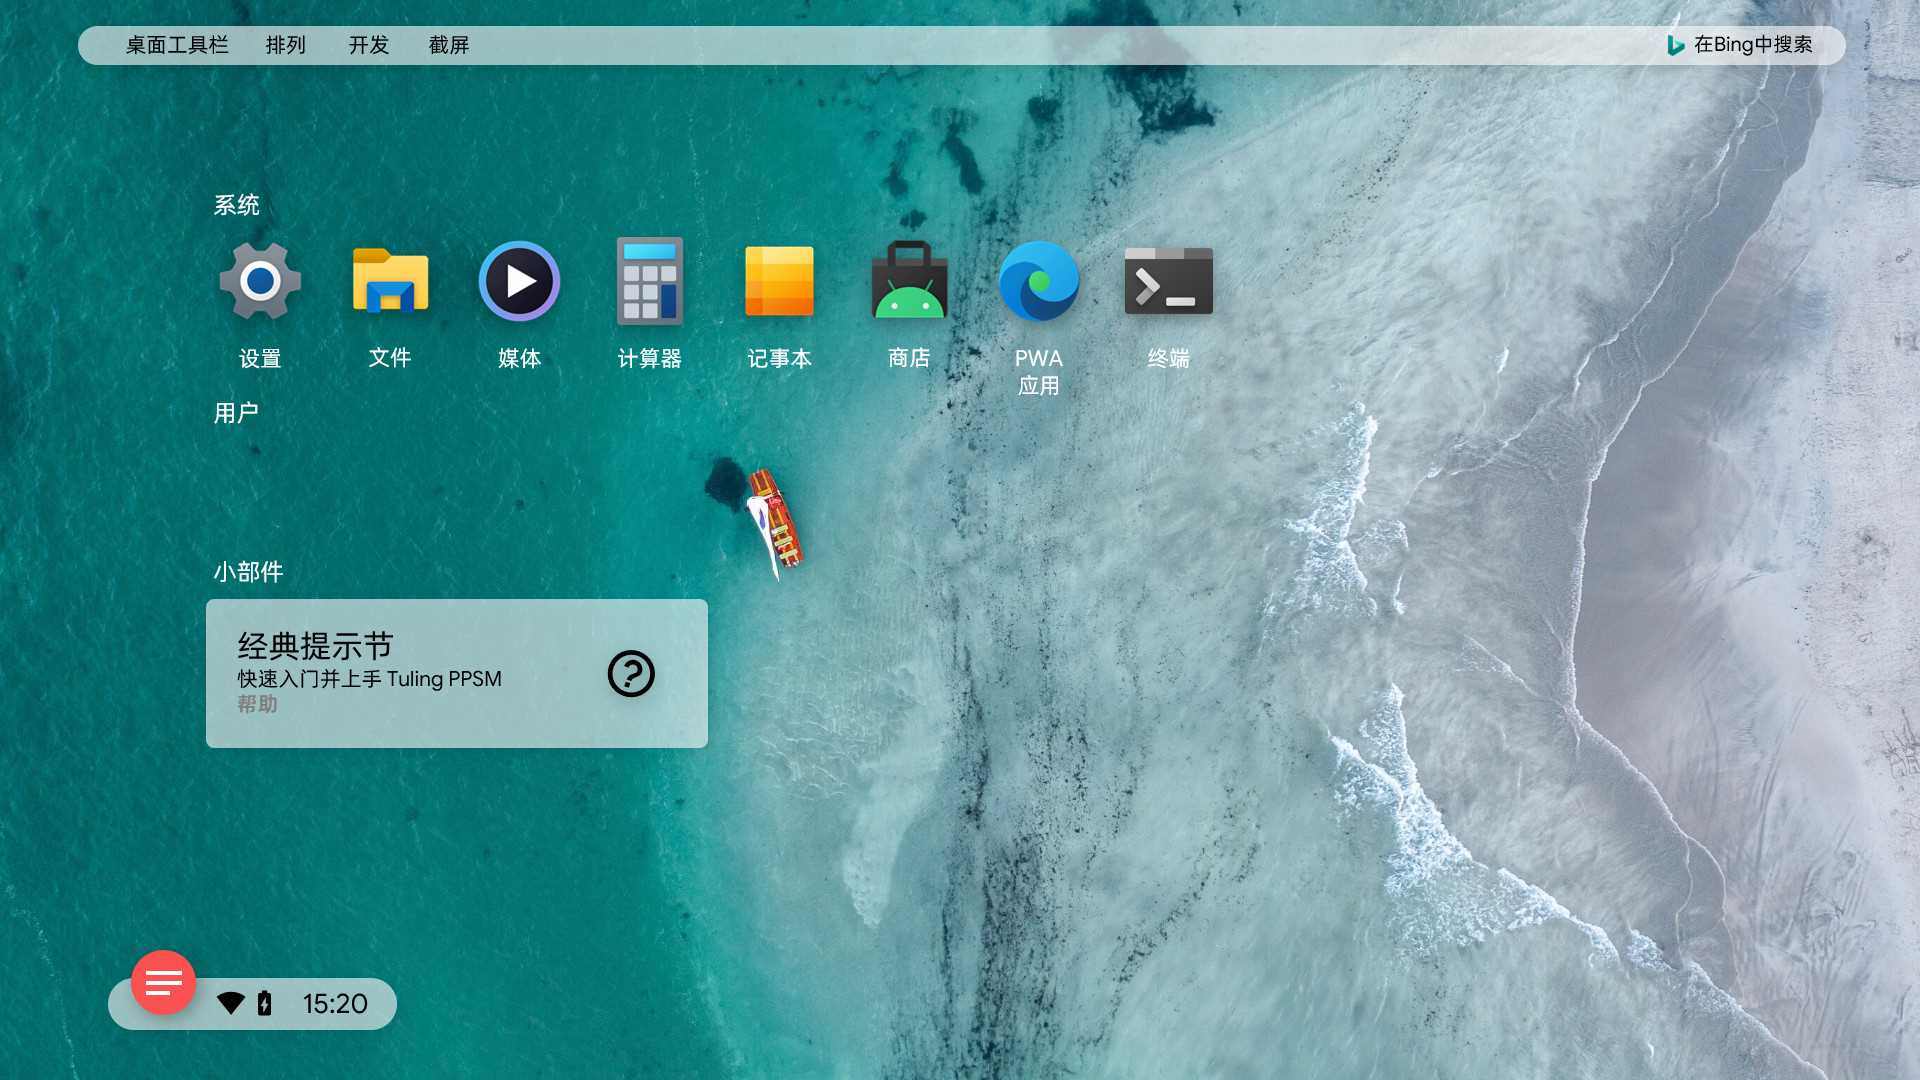Viewport: 1920px width, 1080px height.
Task: Open the 排列 menu
Action: [x=286, y=45]
